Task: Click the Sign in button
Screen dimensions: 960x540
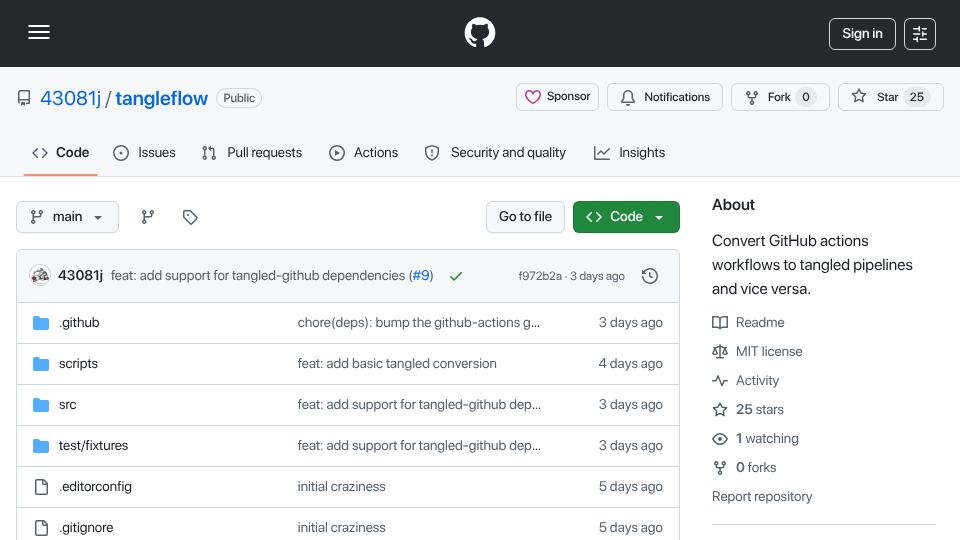Action: pos(862,34)
